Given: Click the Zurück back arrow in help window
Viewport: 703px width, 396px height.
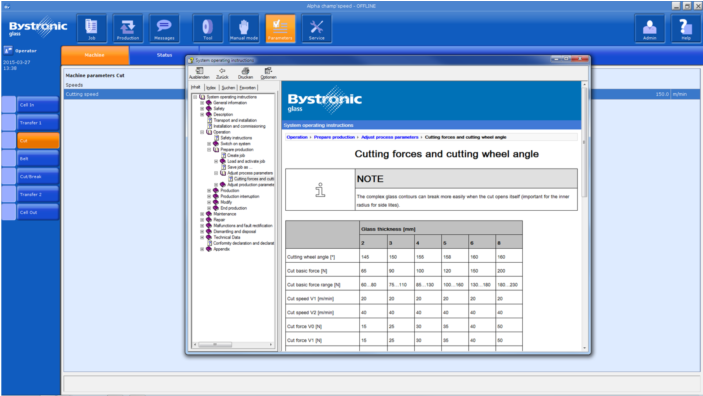Looking at the screenshot, I should pos(222,73).
